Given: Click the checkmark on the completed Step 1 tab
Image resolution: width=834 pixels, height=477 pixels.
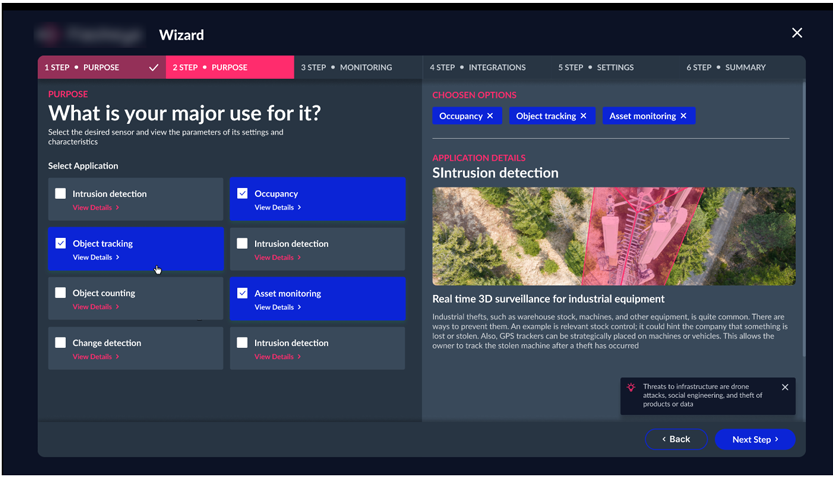Looking at the screenshot, I should [153, 68].
